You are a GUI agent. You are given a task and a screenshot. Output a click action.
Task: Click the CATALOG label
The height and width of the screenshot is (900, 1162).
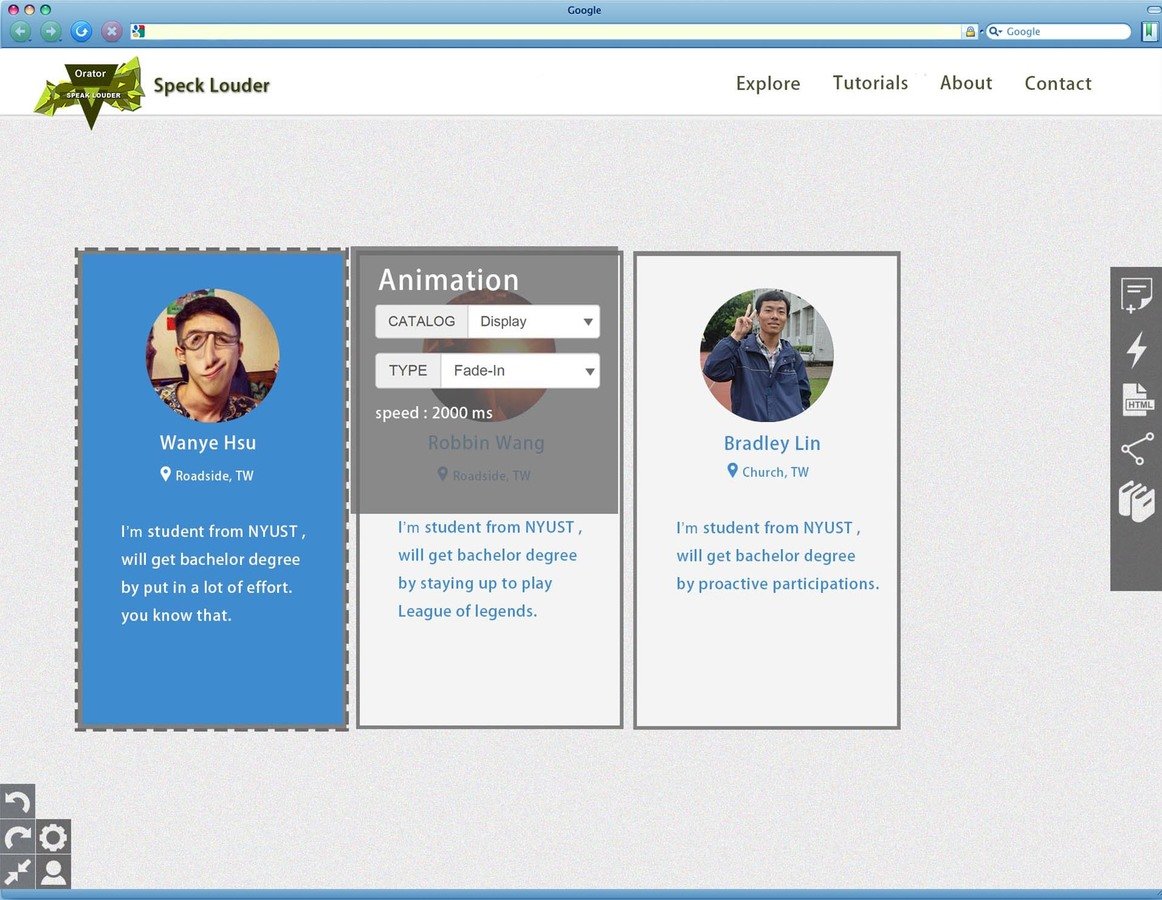(422, 322)
